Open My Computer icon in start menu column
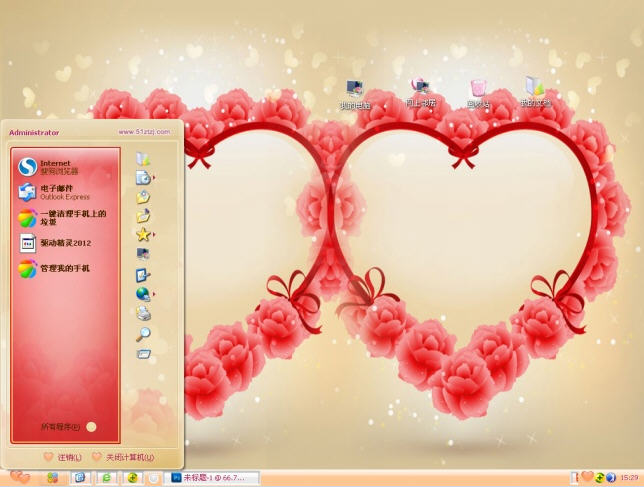Screen dimensions: 644x487 (x=143, y=254)
